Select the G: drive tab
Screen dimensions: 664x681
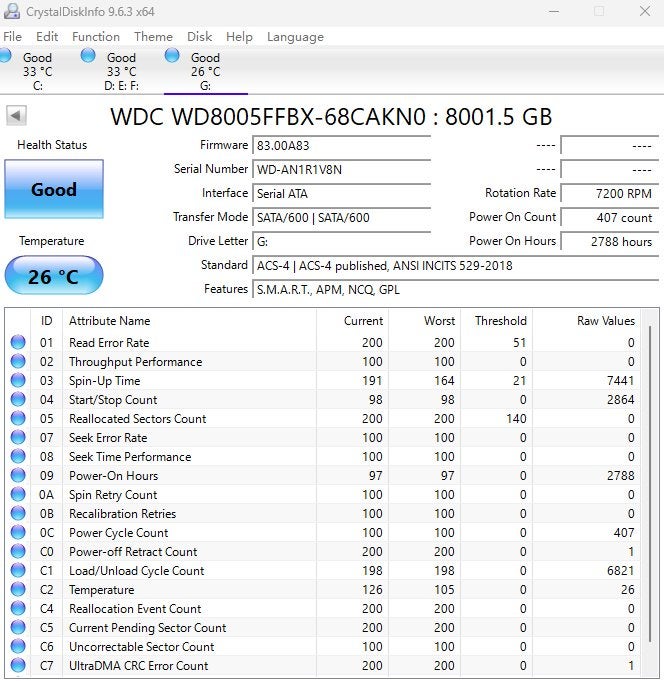tap(205, 71)
